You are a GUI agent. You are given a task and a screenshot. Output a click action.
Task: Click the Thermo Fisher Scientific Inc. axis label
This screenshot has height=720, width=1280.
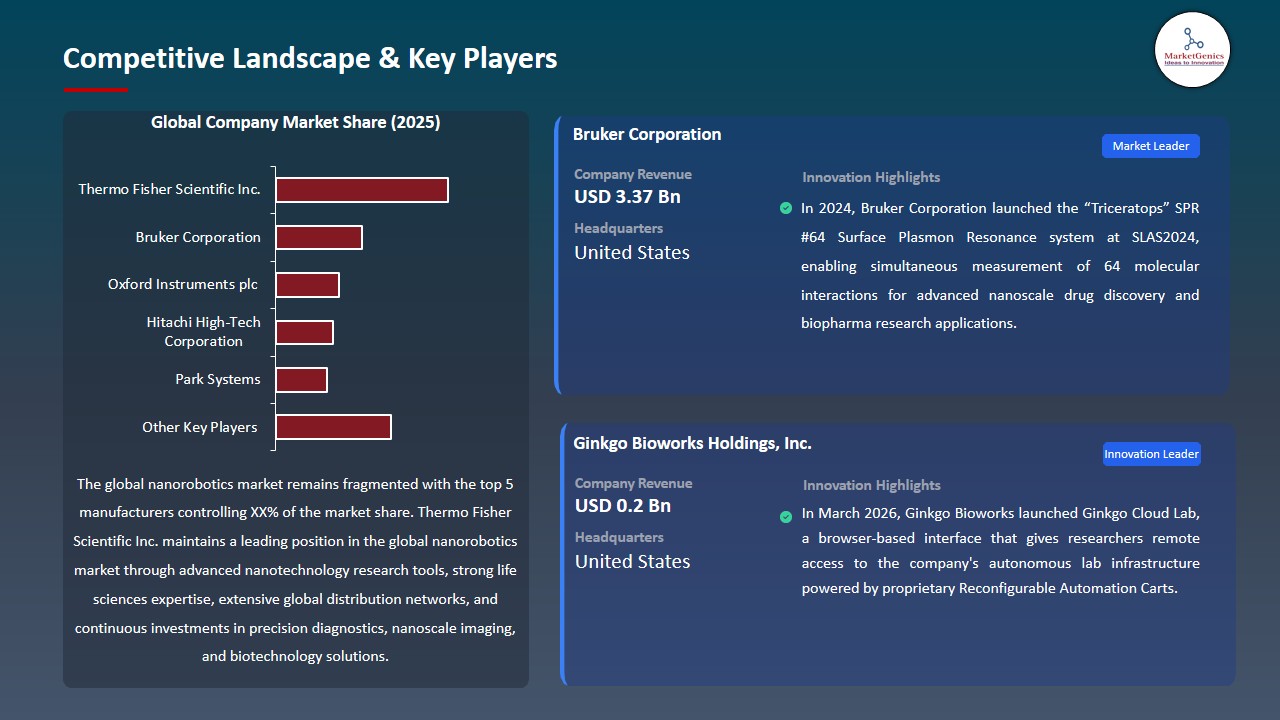[x=169, y=189]
